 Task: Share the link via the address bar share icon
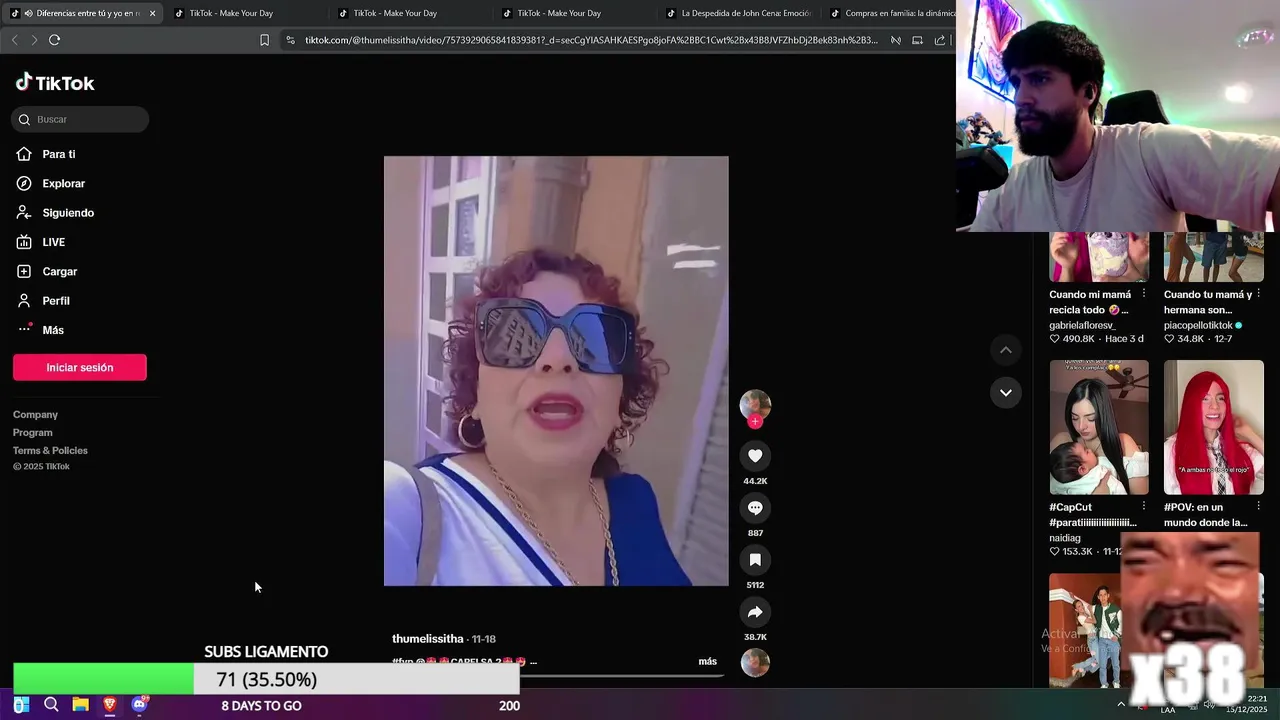(940, 40)
